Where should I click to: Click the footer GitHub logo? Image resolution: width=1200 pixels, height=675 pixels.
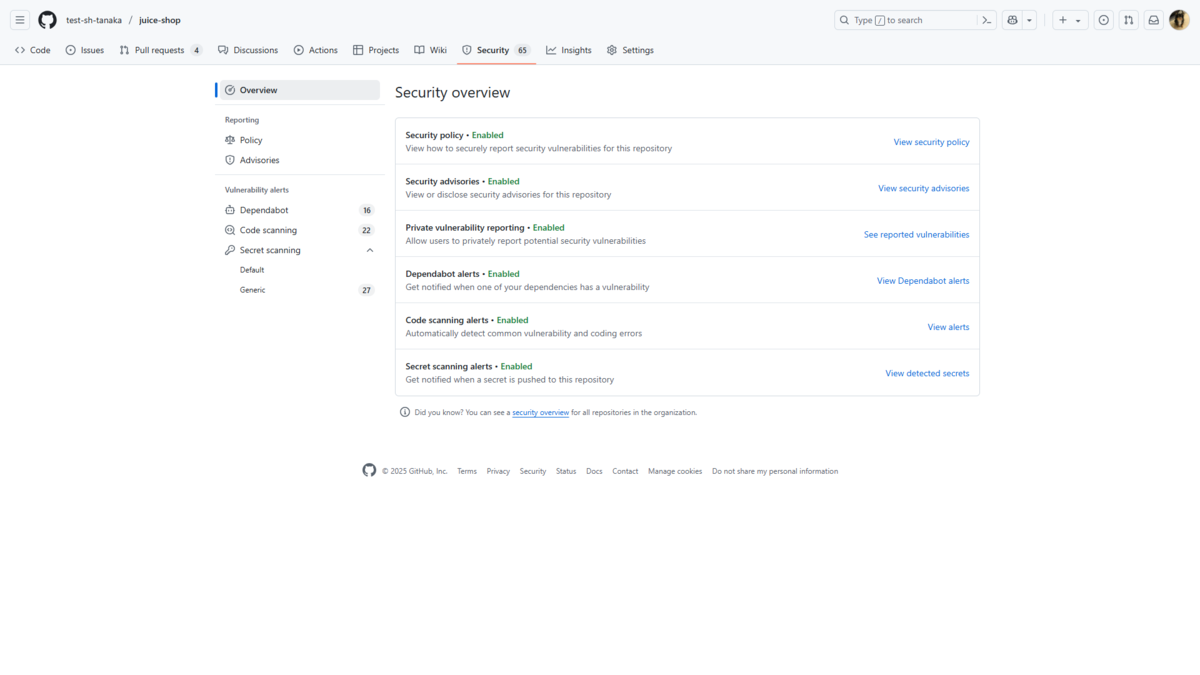369,470
